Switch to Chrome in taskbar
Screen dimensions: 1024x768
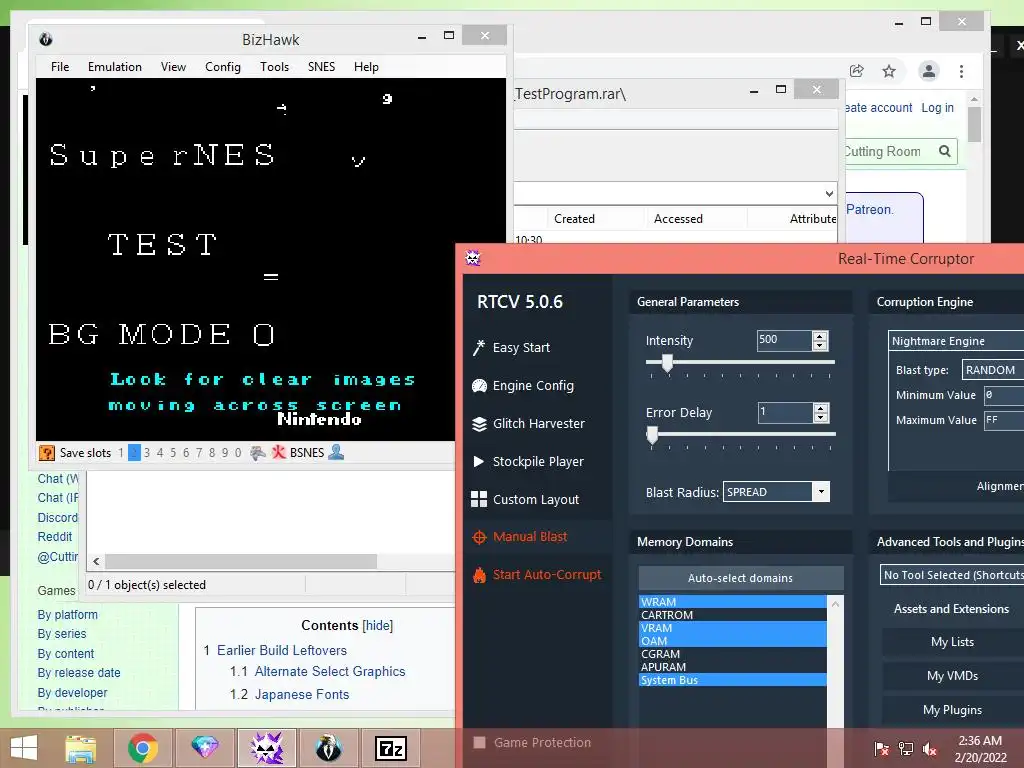pyautogui.click(x=143, y=748)
